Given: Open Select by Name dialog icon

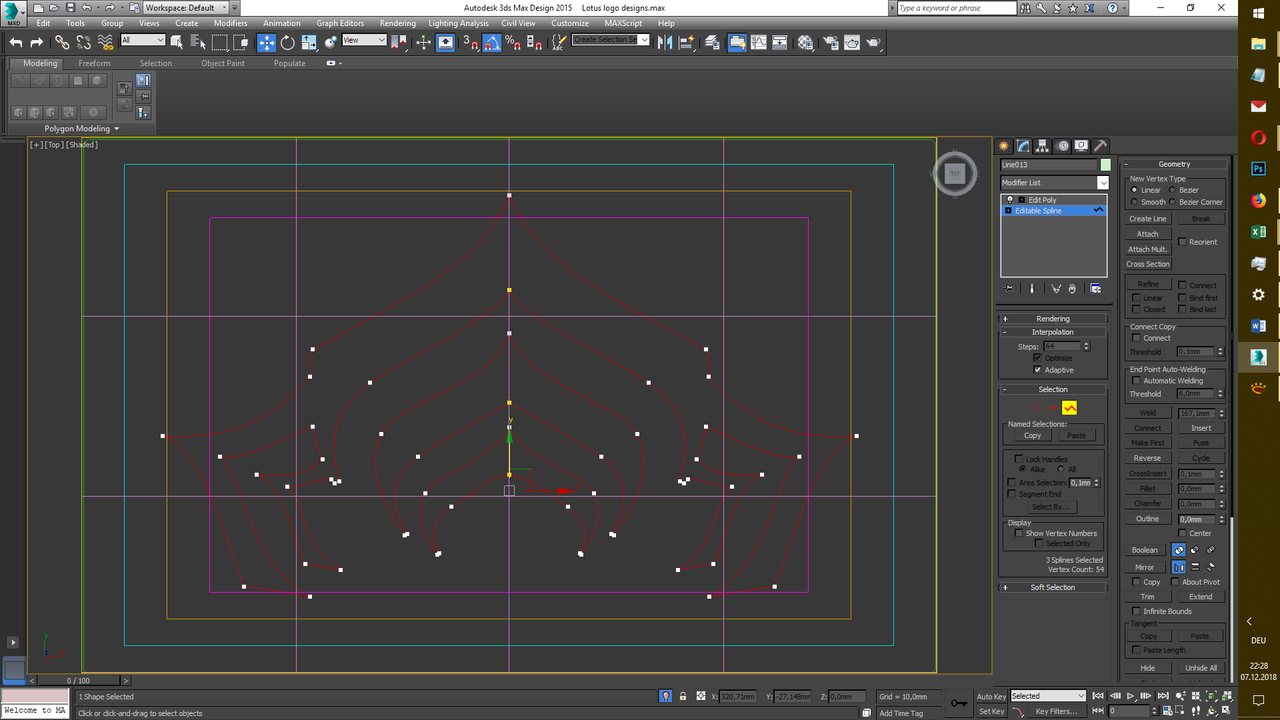Looking at the screenshot, I should click(x=198, y=42).
